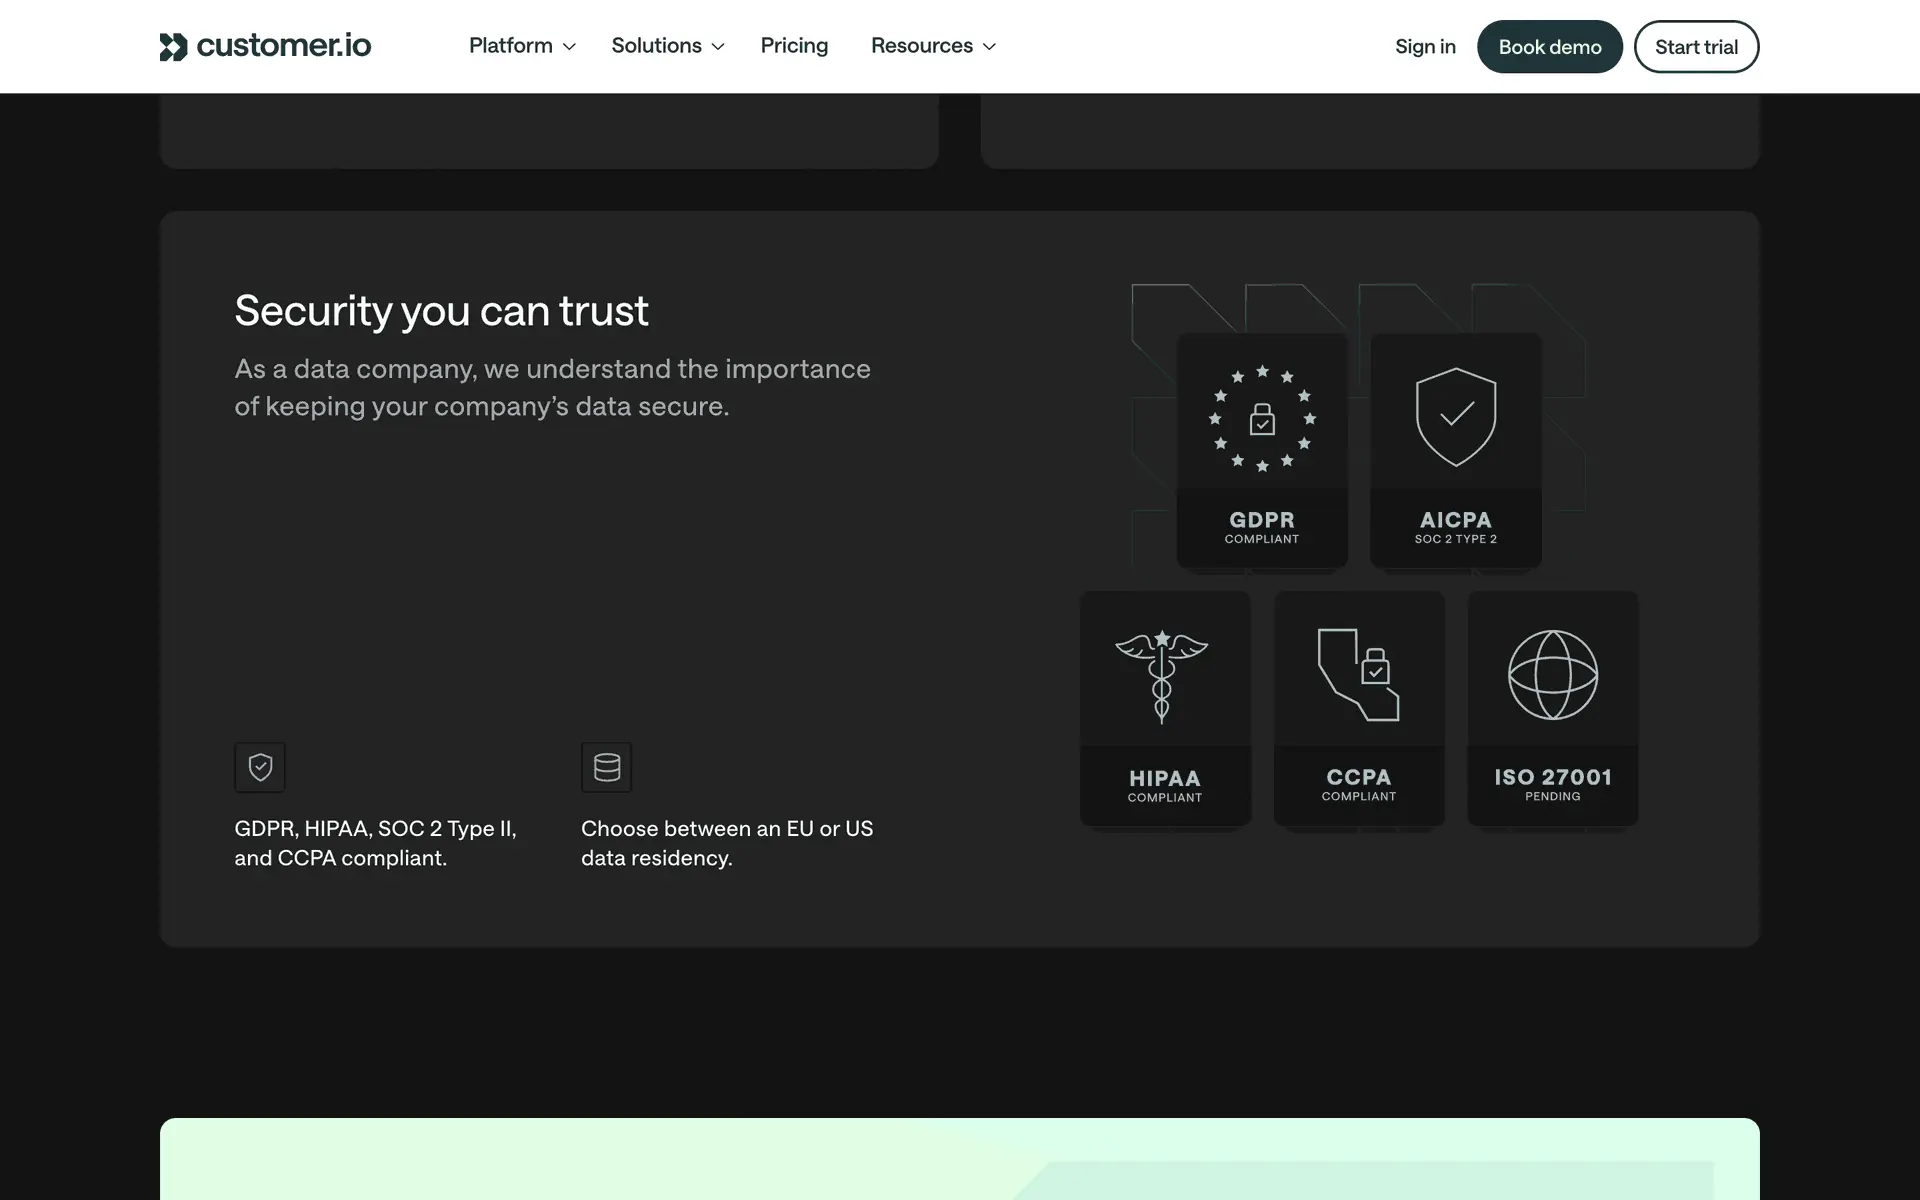Expand the Solutions dropdown menu
The image size is (1920, 1200).
(667, 46)
